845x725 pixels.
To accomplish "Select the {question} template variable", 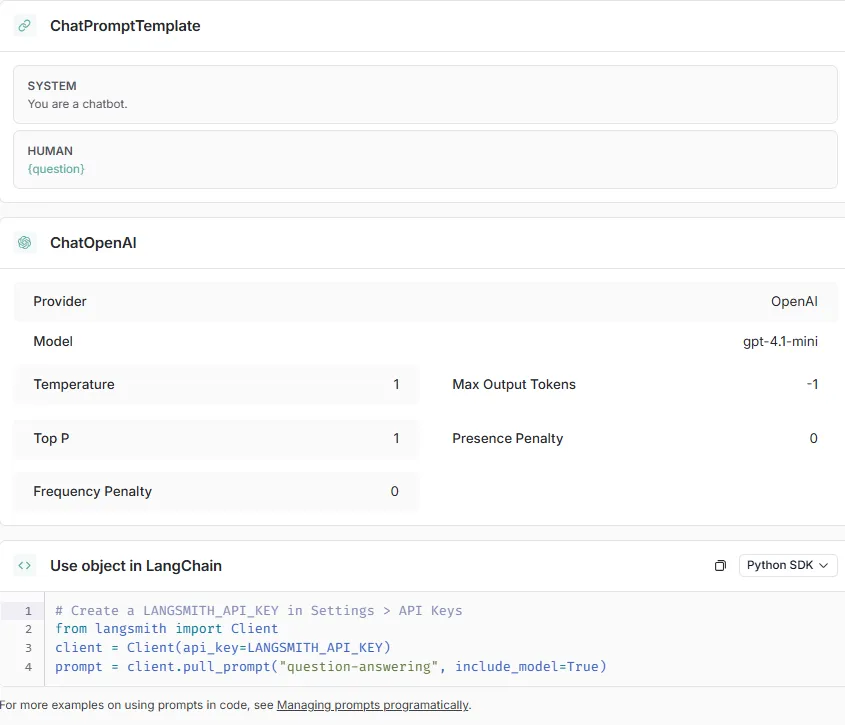I will [56, 169].
